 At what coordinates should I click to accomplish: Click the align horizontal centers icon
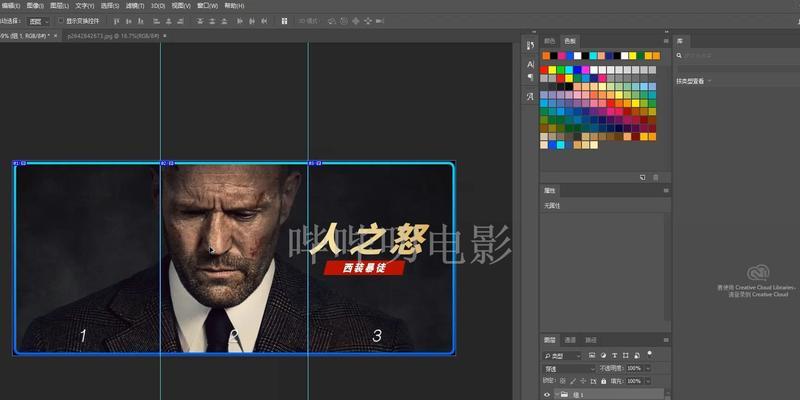[168, 21]
